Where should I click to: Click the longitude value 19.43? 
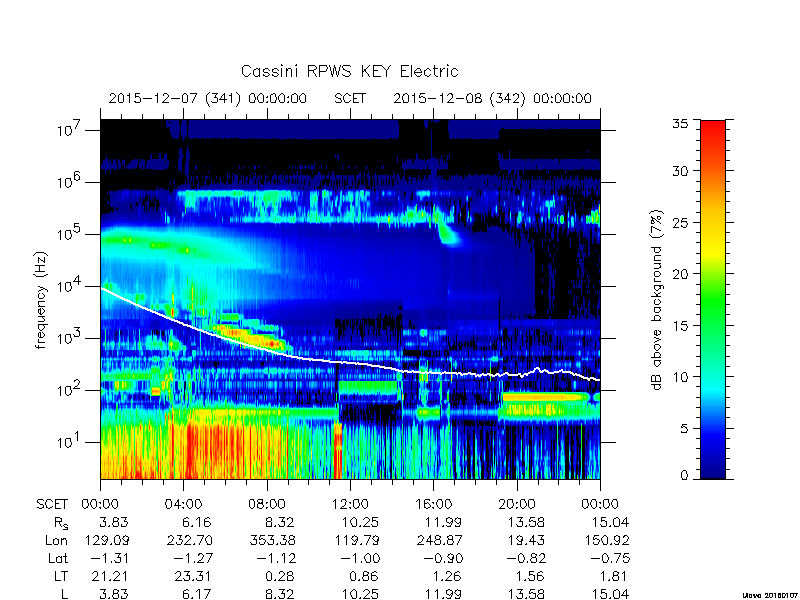point(526,540)
